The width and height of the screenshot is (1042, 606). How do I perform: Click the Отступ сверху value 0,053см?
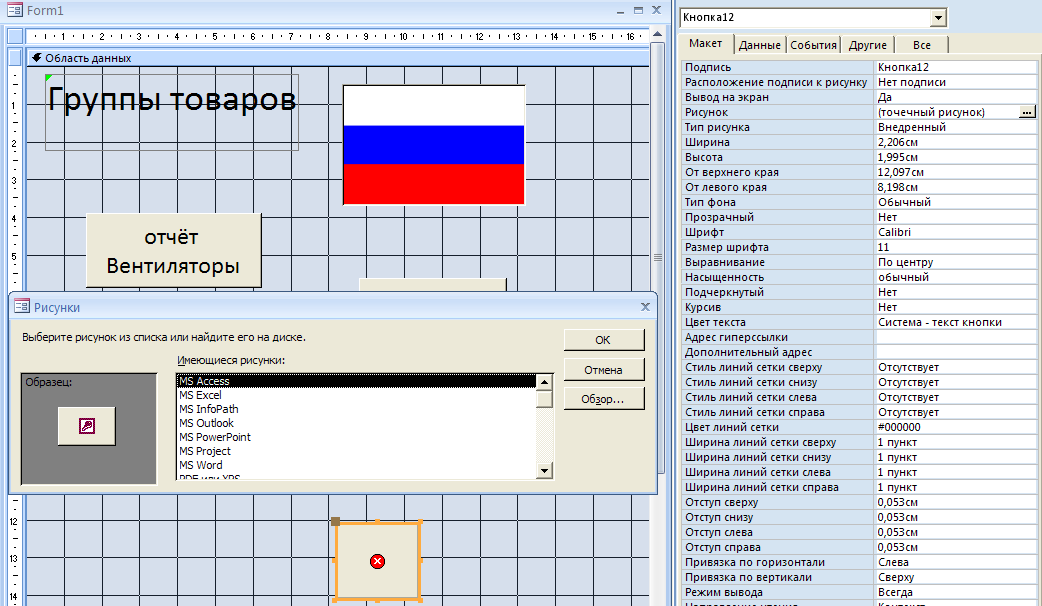(956, 502)
